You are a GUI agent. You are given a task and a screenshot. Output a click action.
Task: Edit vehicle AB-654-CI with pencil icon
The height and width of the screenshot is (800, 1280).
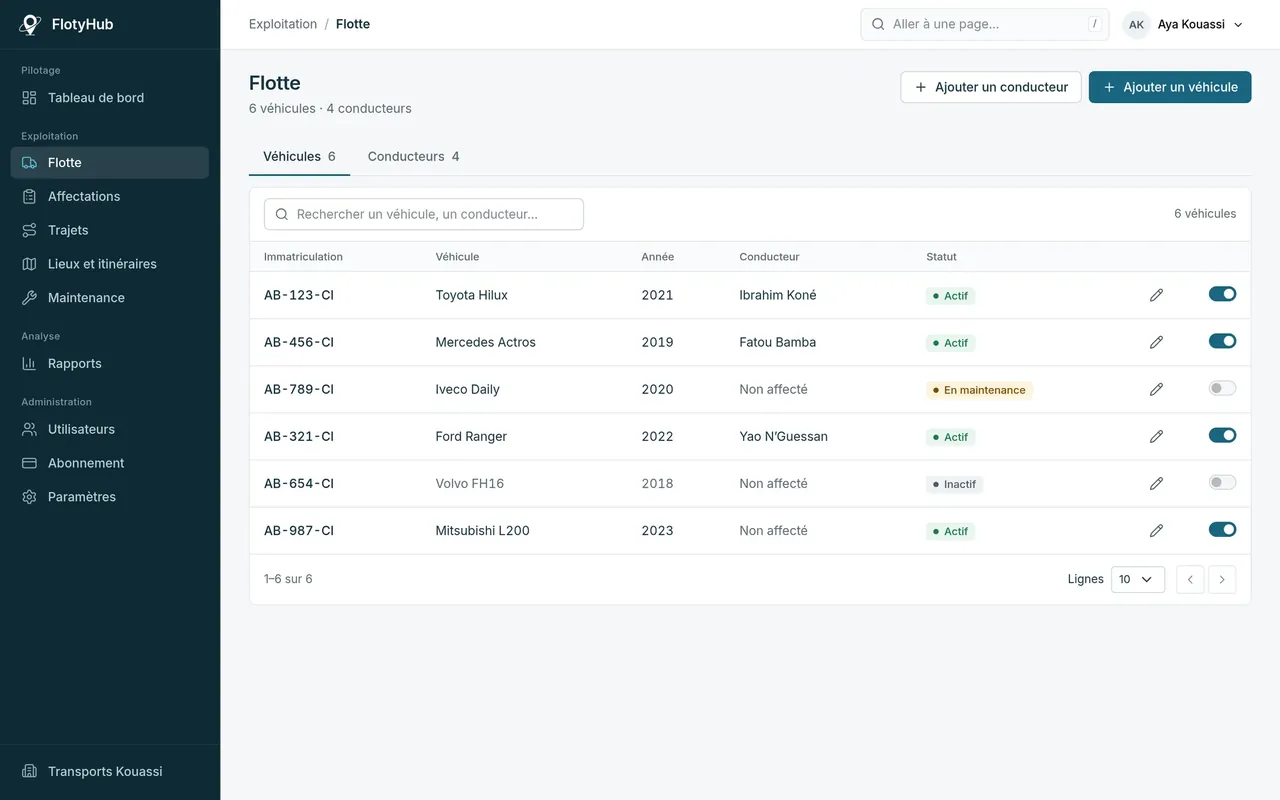1156,483
